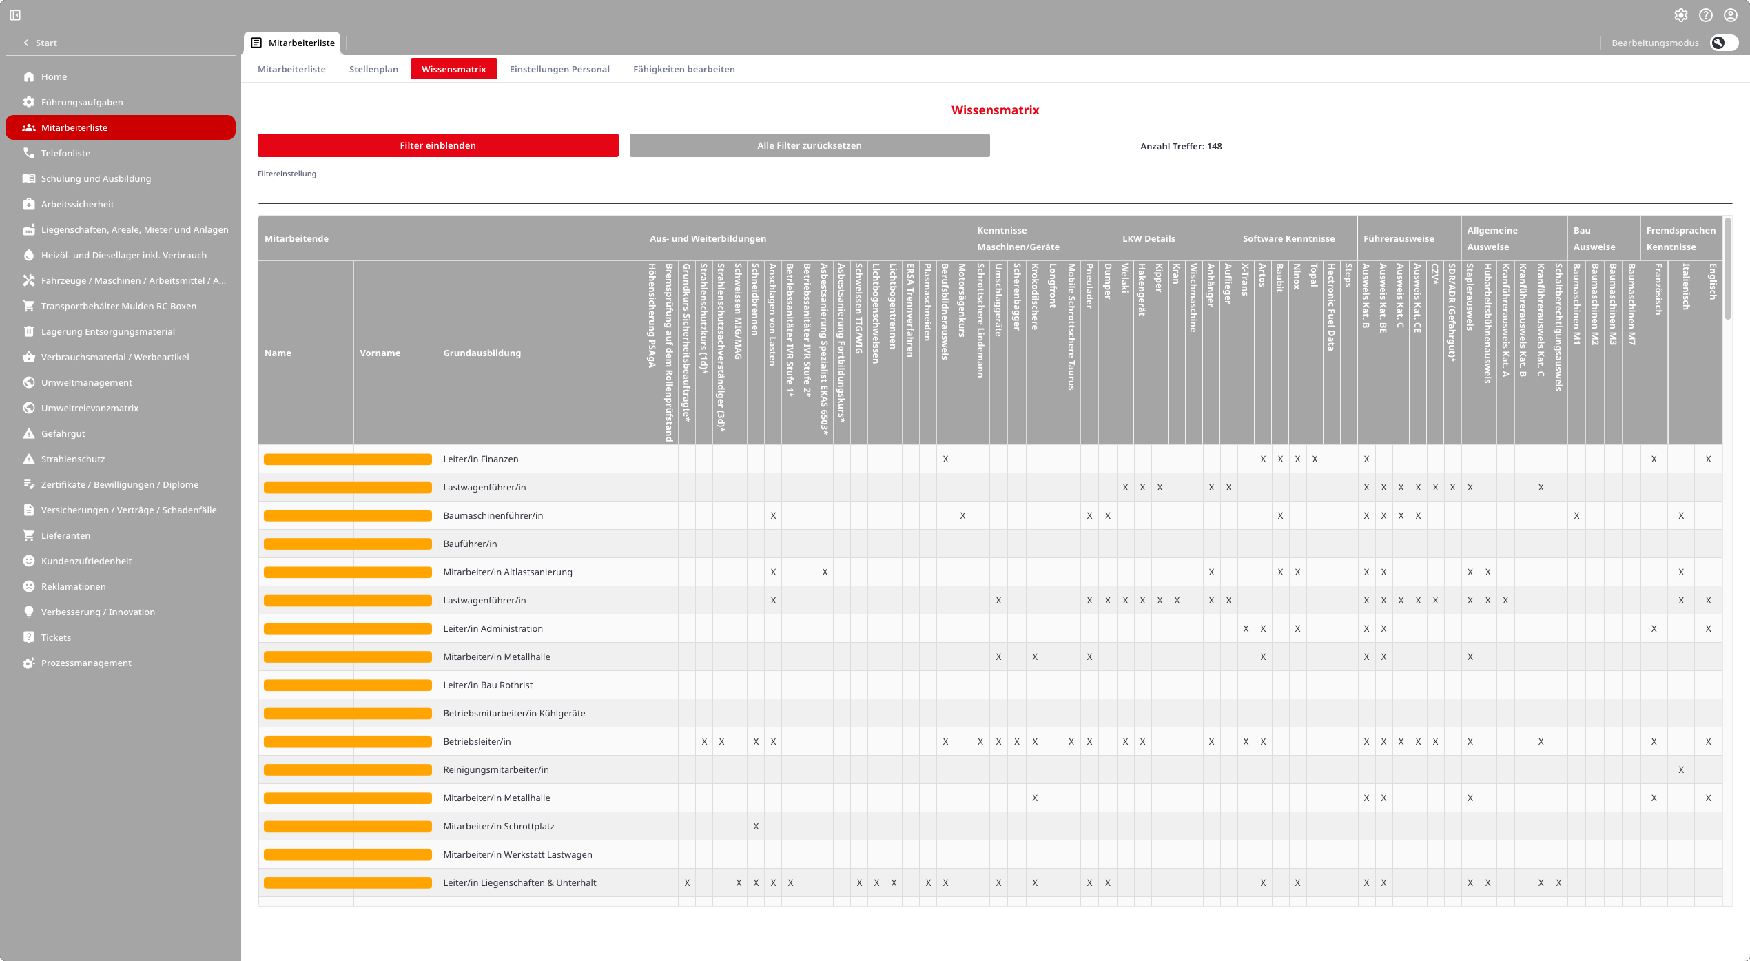The image size is (1750, 961).
Task: Open Tickets from the sidebar
Action: tap(56, 638)
